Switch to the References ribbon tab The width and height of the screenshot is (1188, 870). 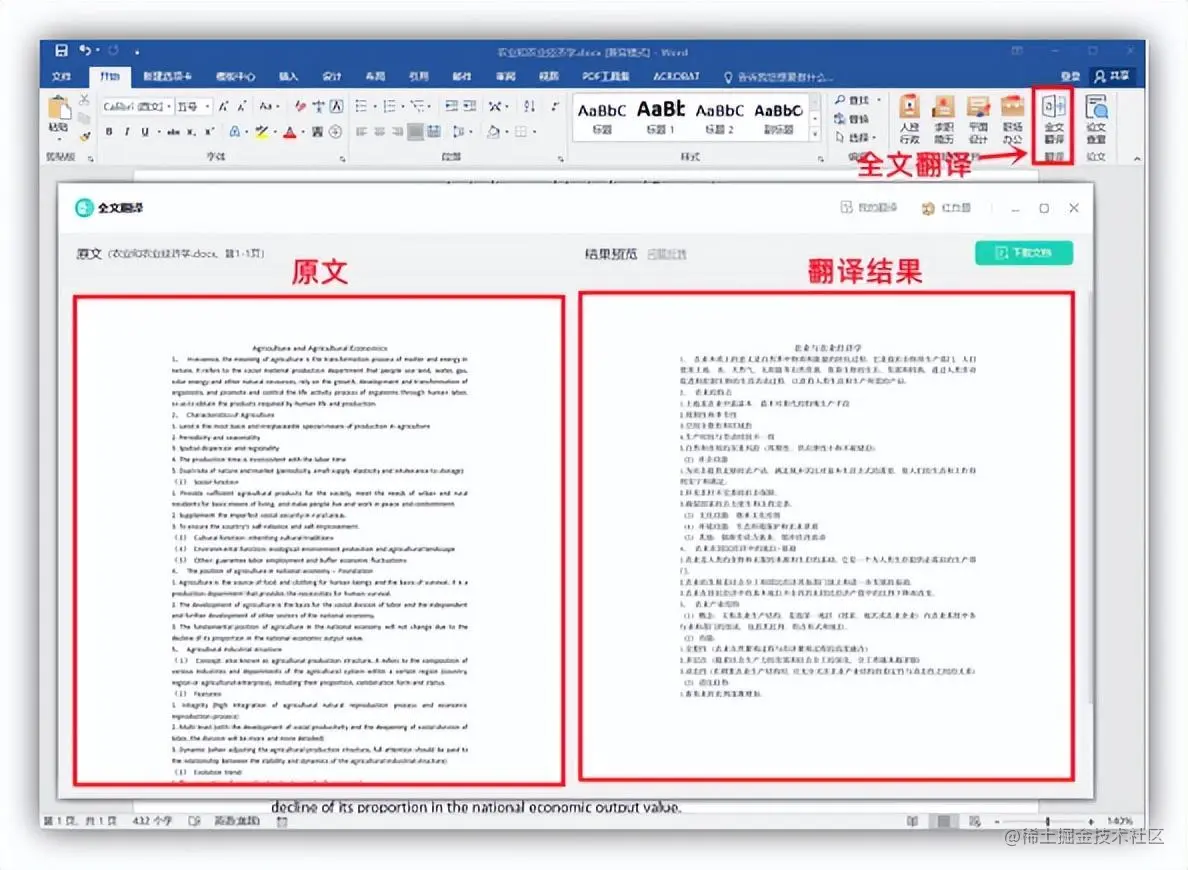(418, 76)
